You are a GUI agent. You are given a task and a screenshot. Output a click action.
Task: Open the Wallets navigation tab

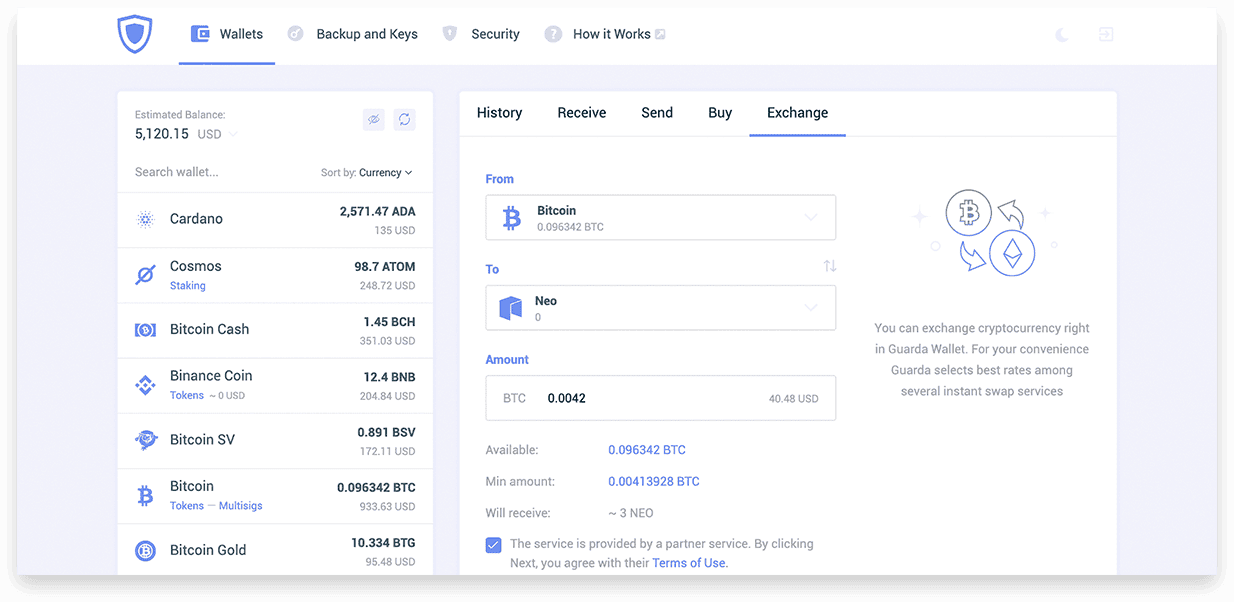tap(227, 34)
